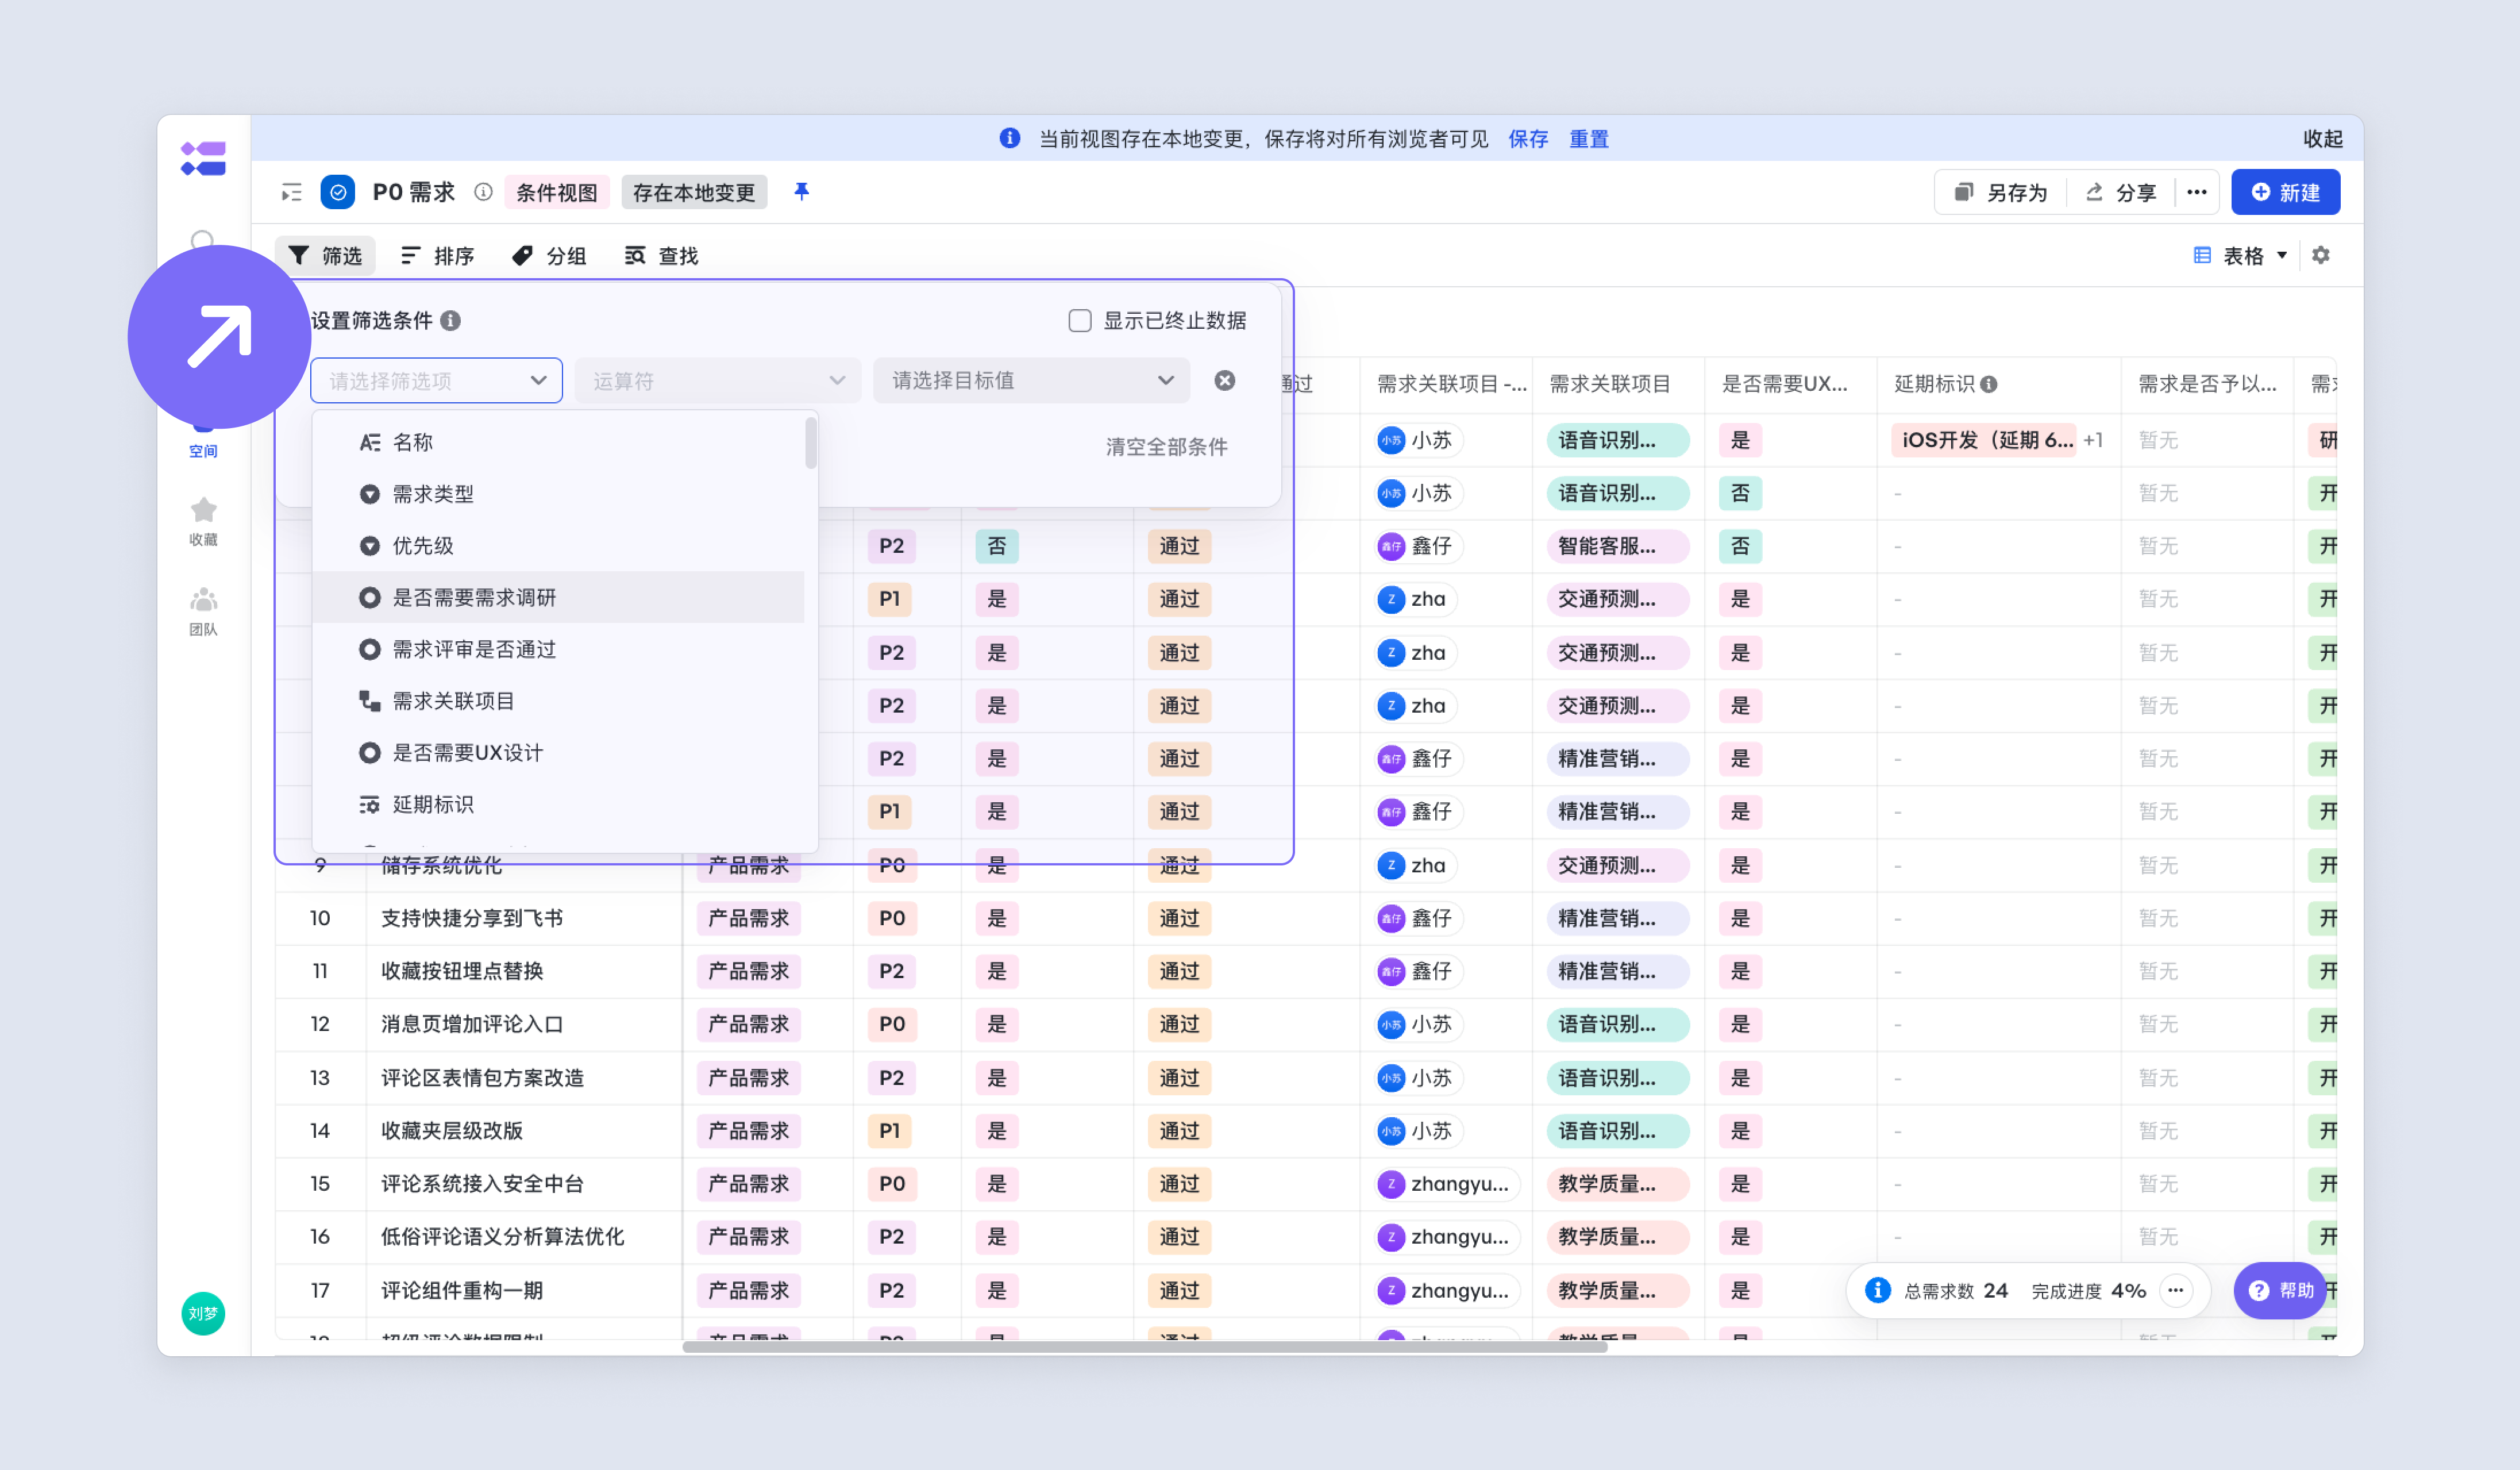
Task: Click the app logo in sidebar
Action: coord(203,158)
